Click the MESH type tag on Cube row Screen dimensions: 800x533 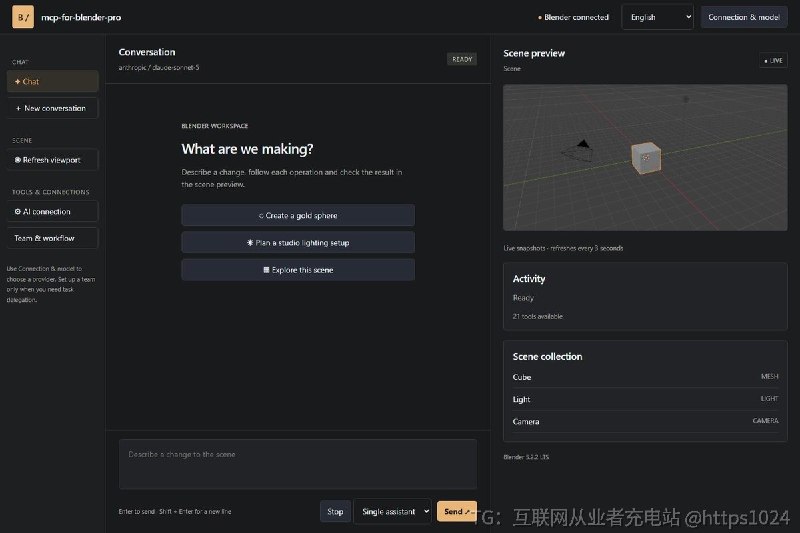769,376
